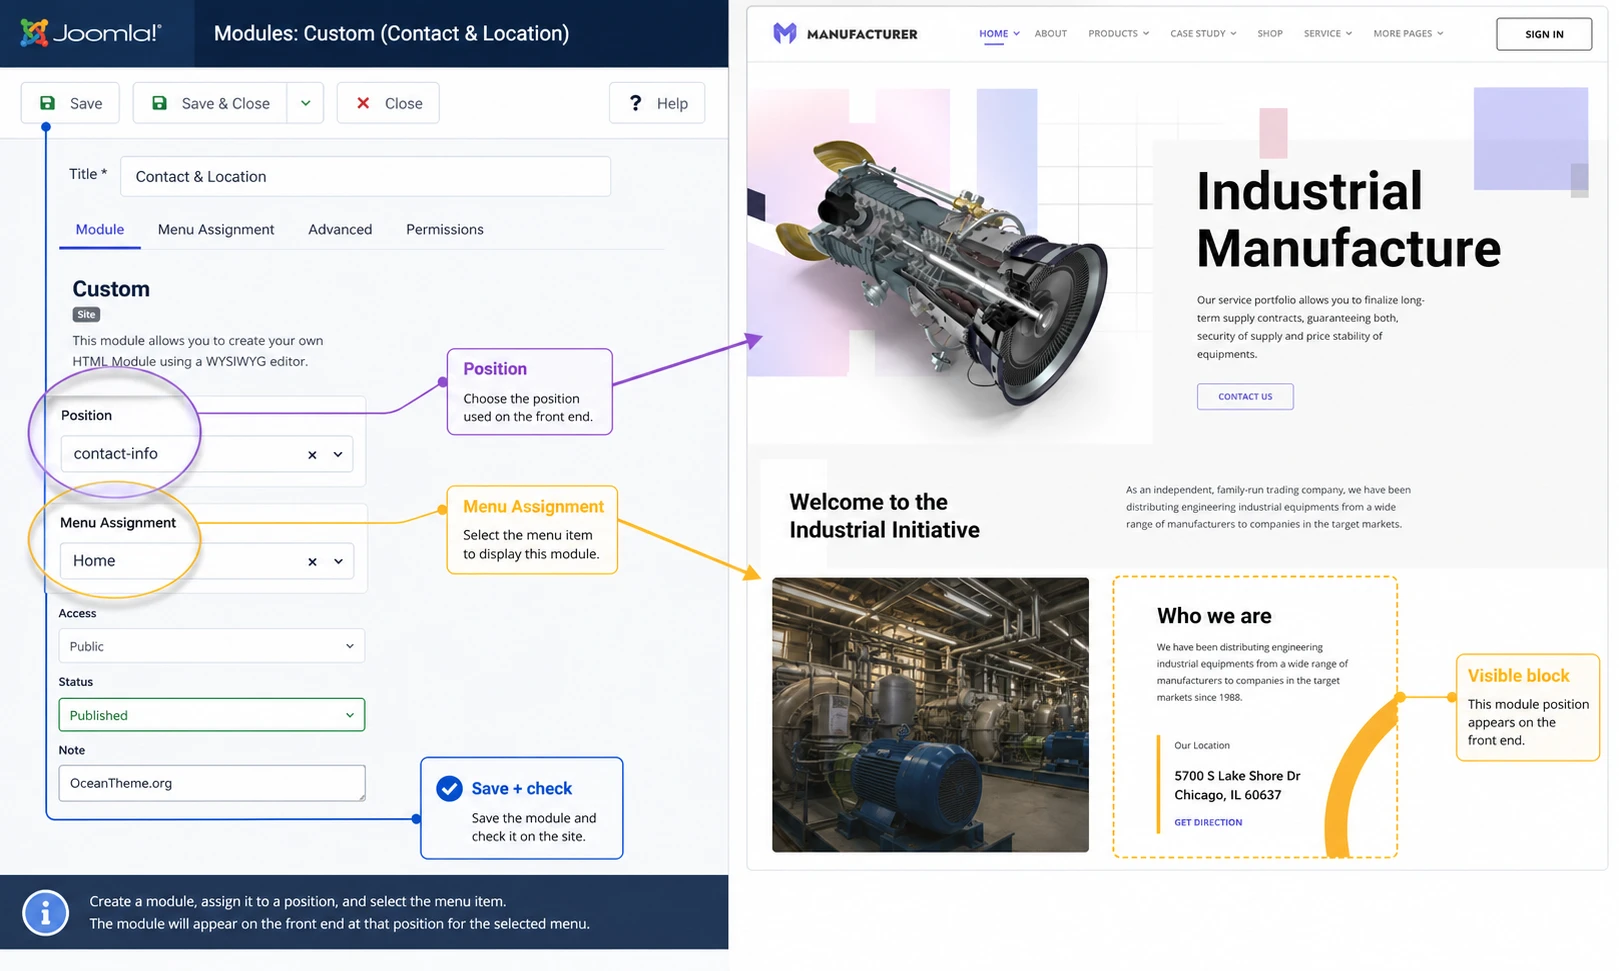Expand the CASE STUDY menu in site navigation
This screenshot has width=1619, height=971.
[1203, 34]
